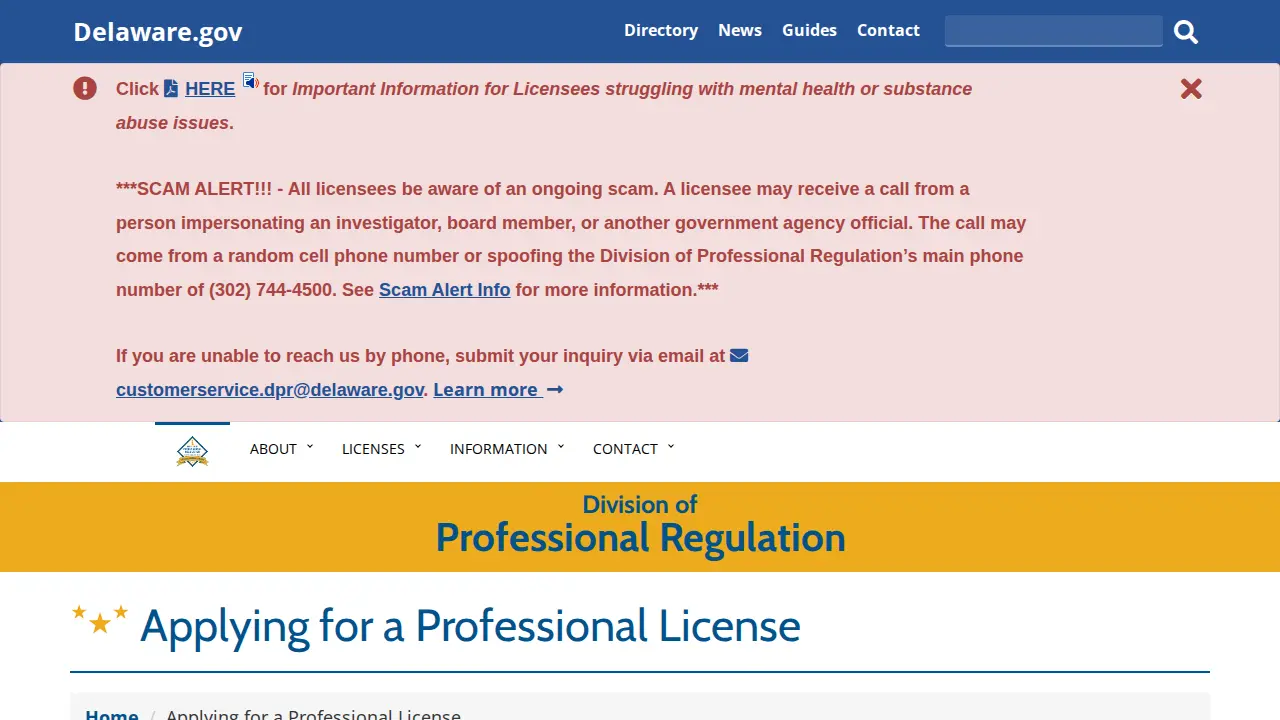Click the search magnifier icon
The image size is (1280, 720).
tap(1186, 32)
